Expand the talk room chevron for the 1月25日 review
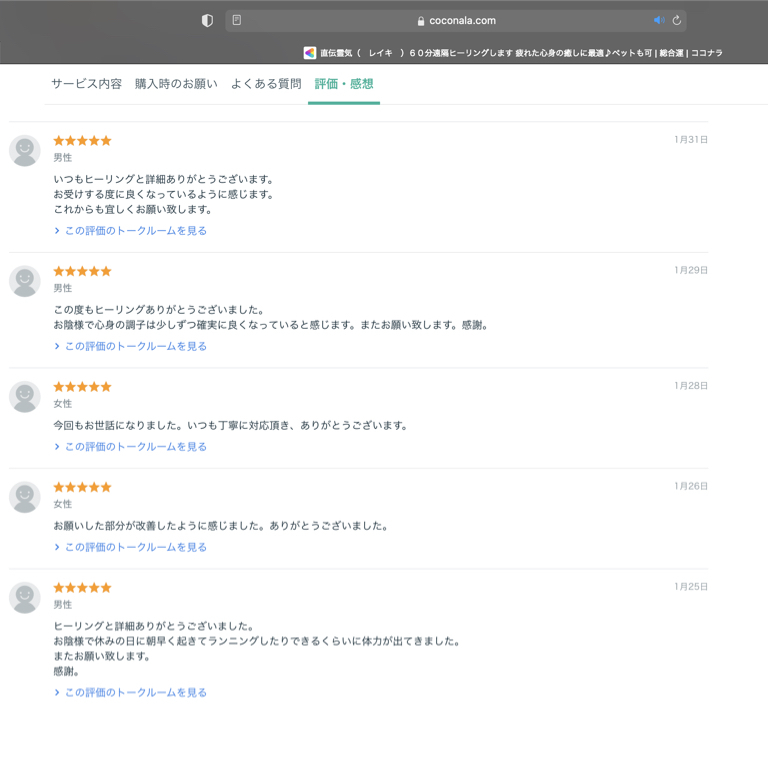The height and width of the screenshot is (768, 768). (x=57, y=693)
